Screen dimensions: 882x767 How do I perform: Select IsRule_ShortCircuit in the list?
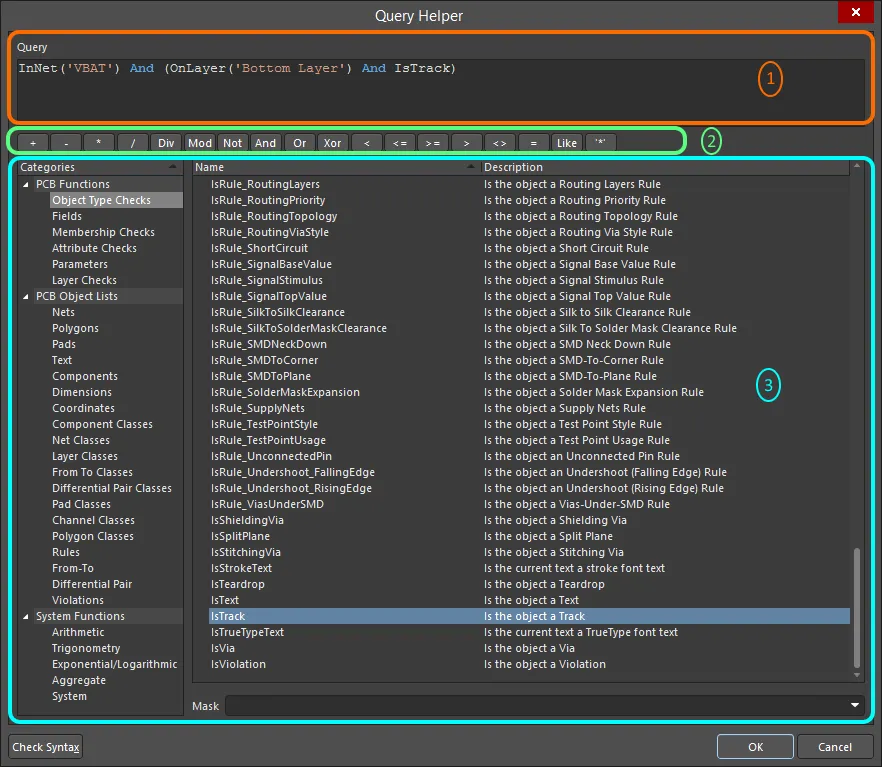[x=529, y=248]
